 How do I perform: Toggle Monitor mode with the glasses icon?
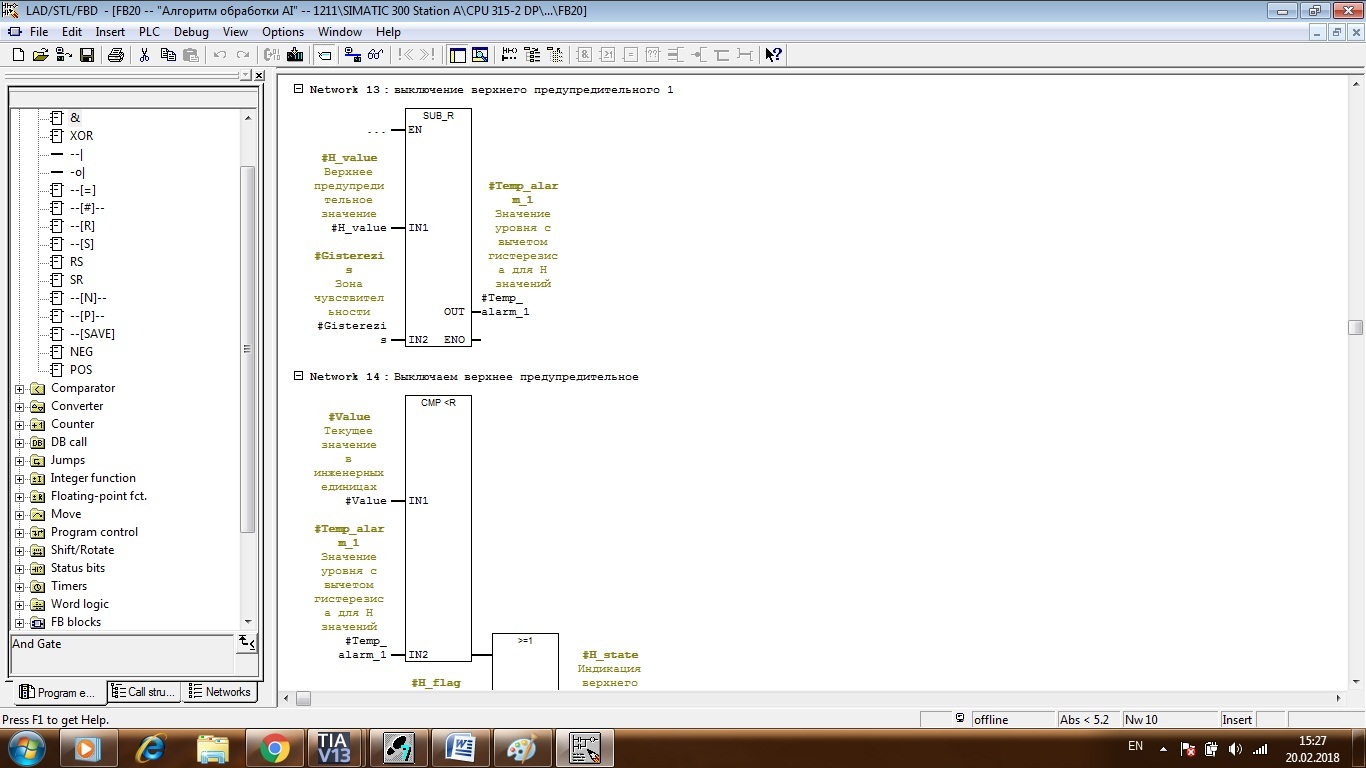(376, 55)
